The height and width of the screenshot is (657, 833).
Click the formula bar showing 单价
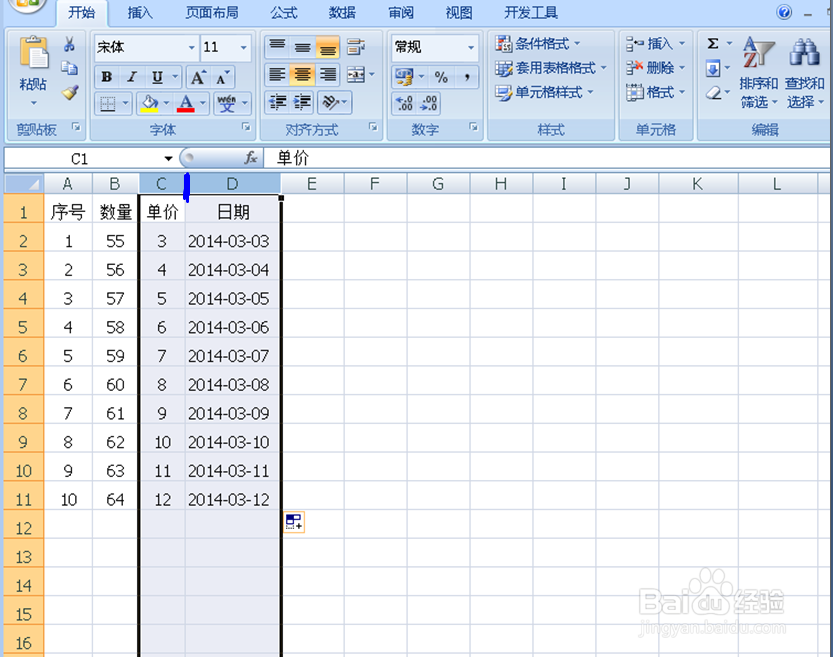(x=547, y=158)
